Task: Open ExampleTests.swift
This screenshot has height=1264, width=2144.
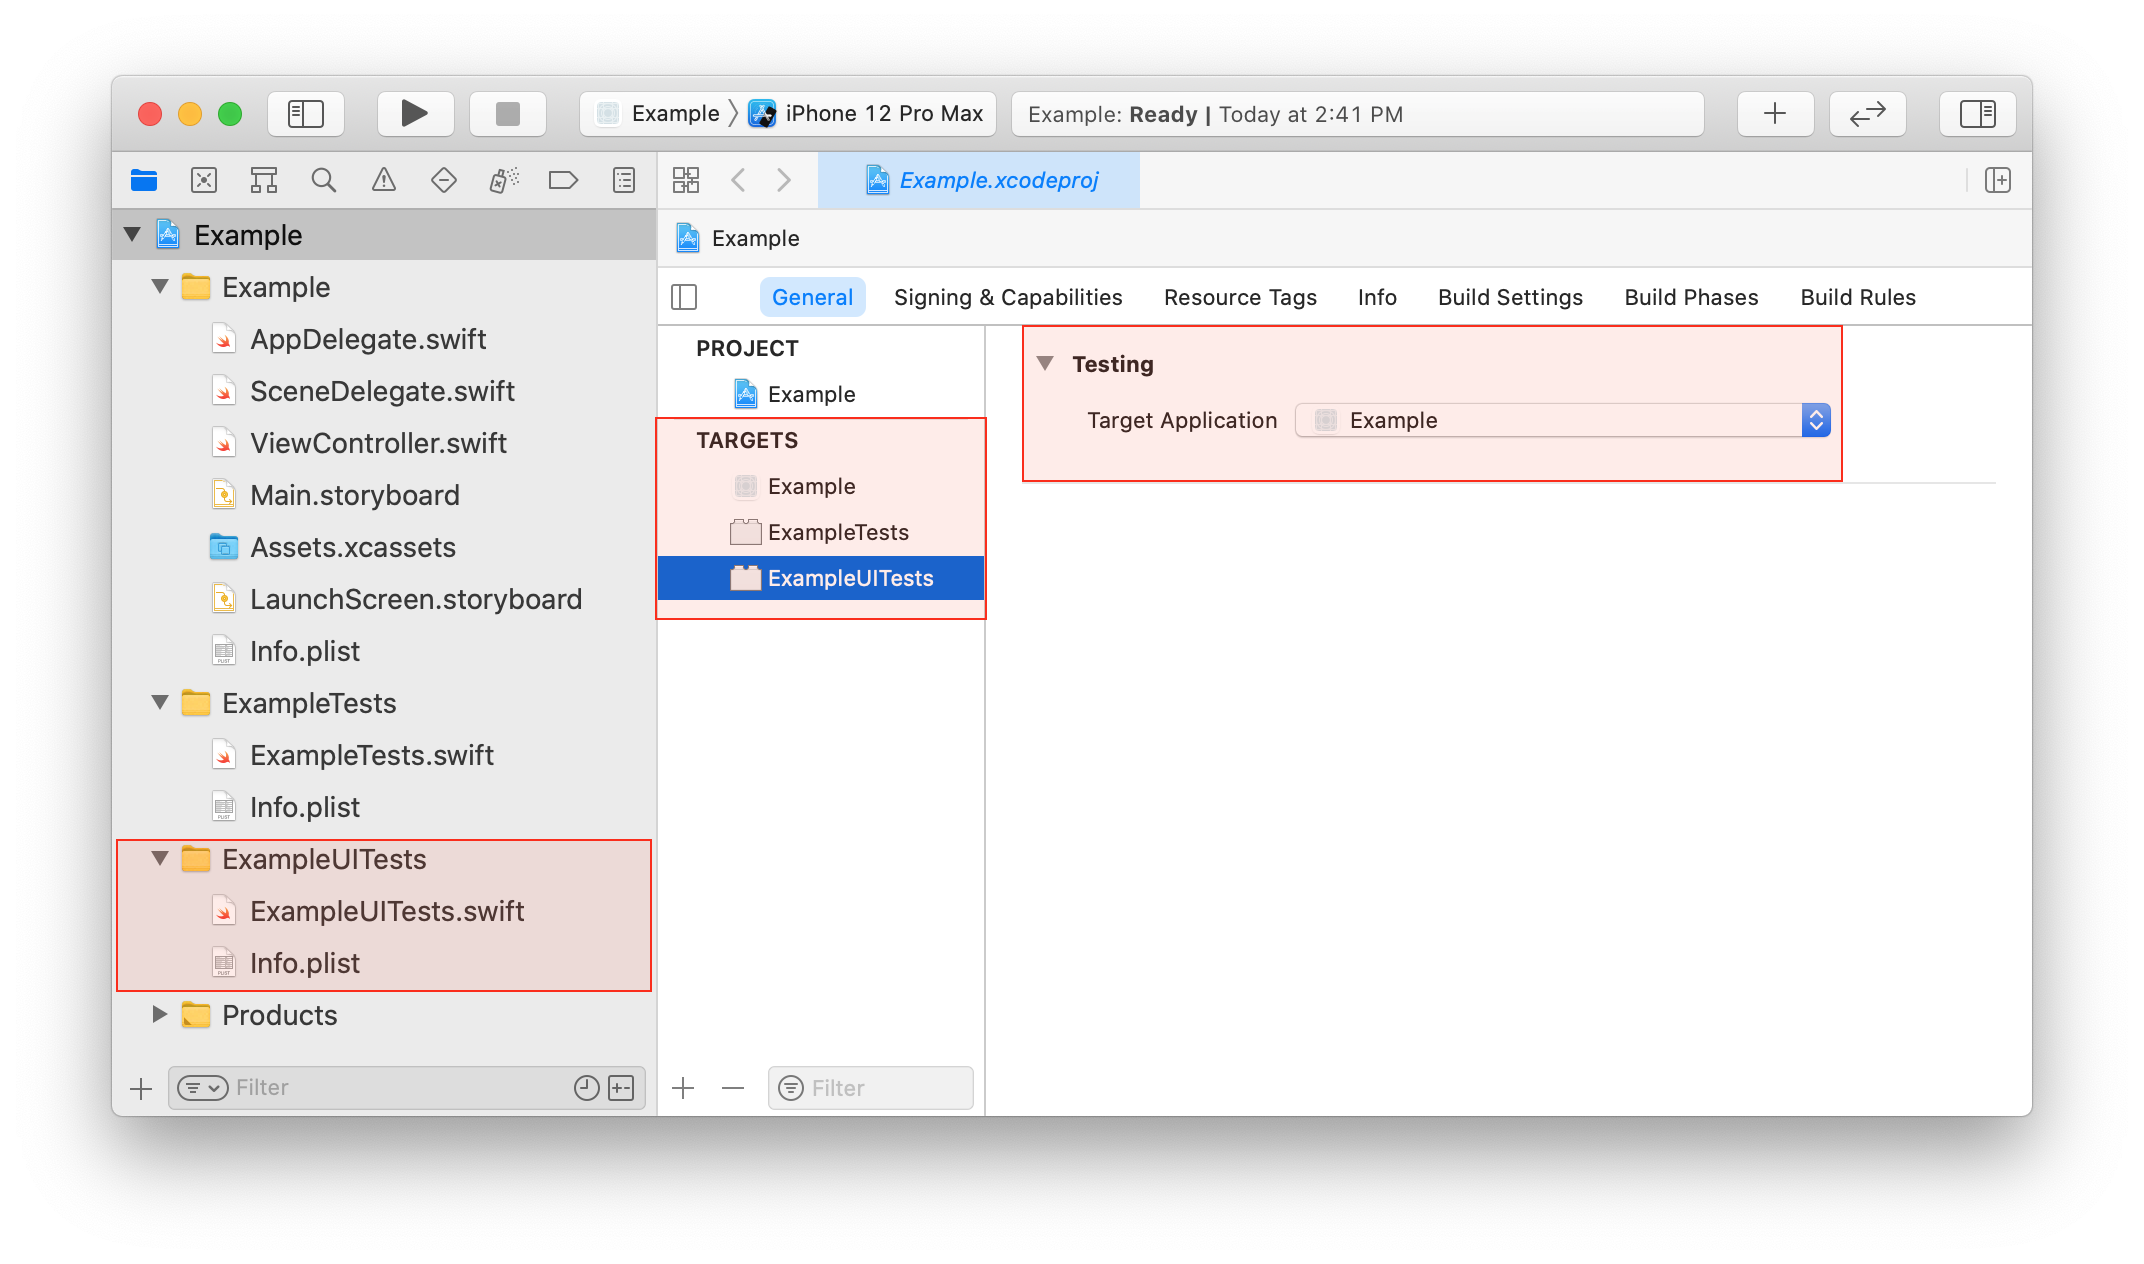Action: tap(384, 755)
